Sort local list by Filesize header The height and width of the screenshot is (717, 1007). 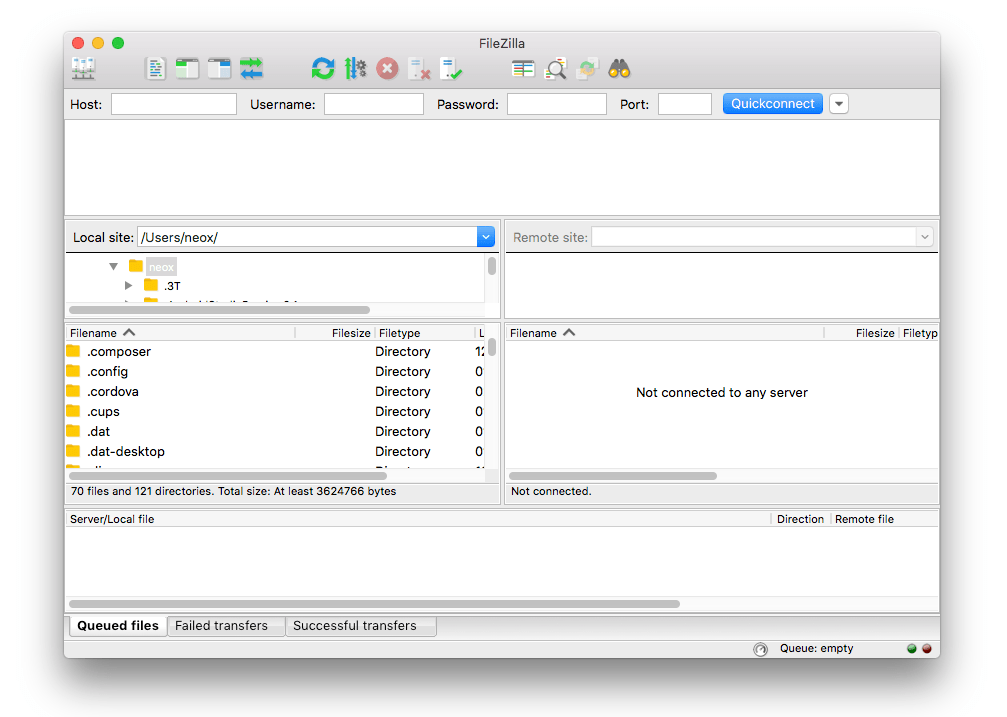335,333
